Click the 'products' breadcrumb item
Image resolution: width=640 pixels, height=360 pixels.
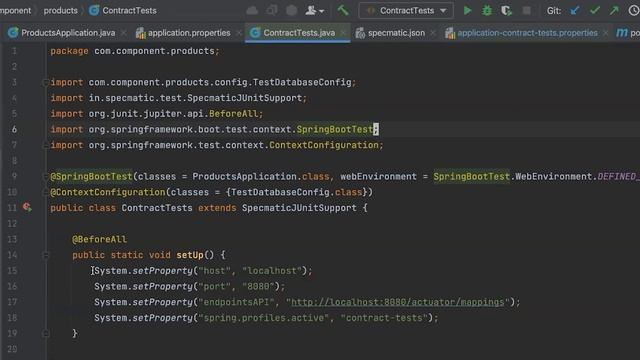(60, 11)
